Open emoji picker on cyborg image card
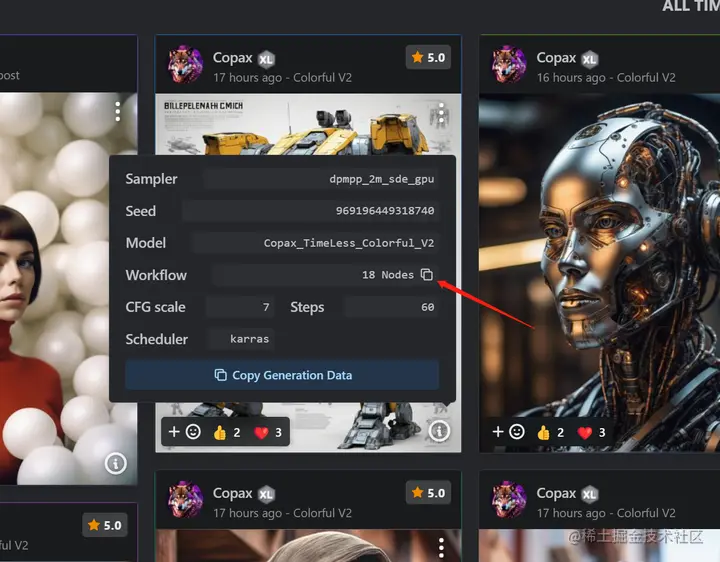720x562 pixels. click(517, 432)
